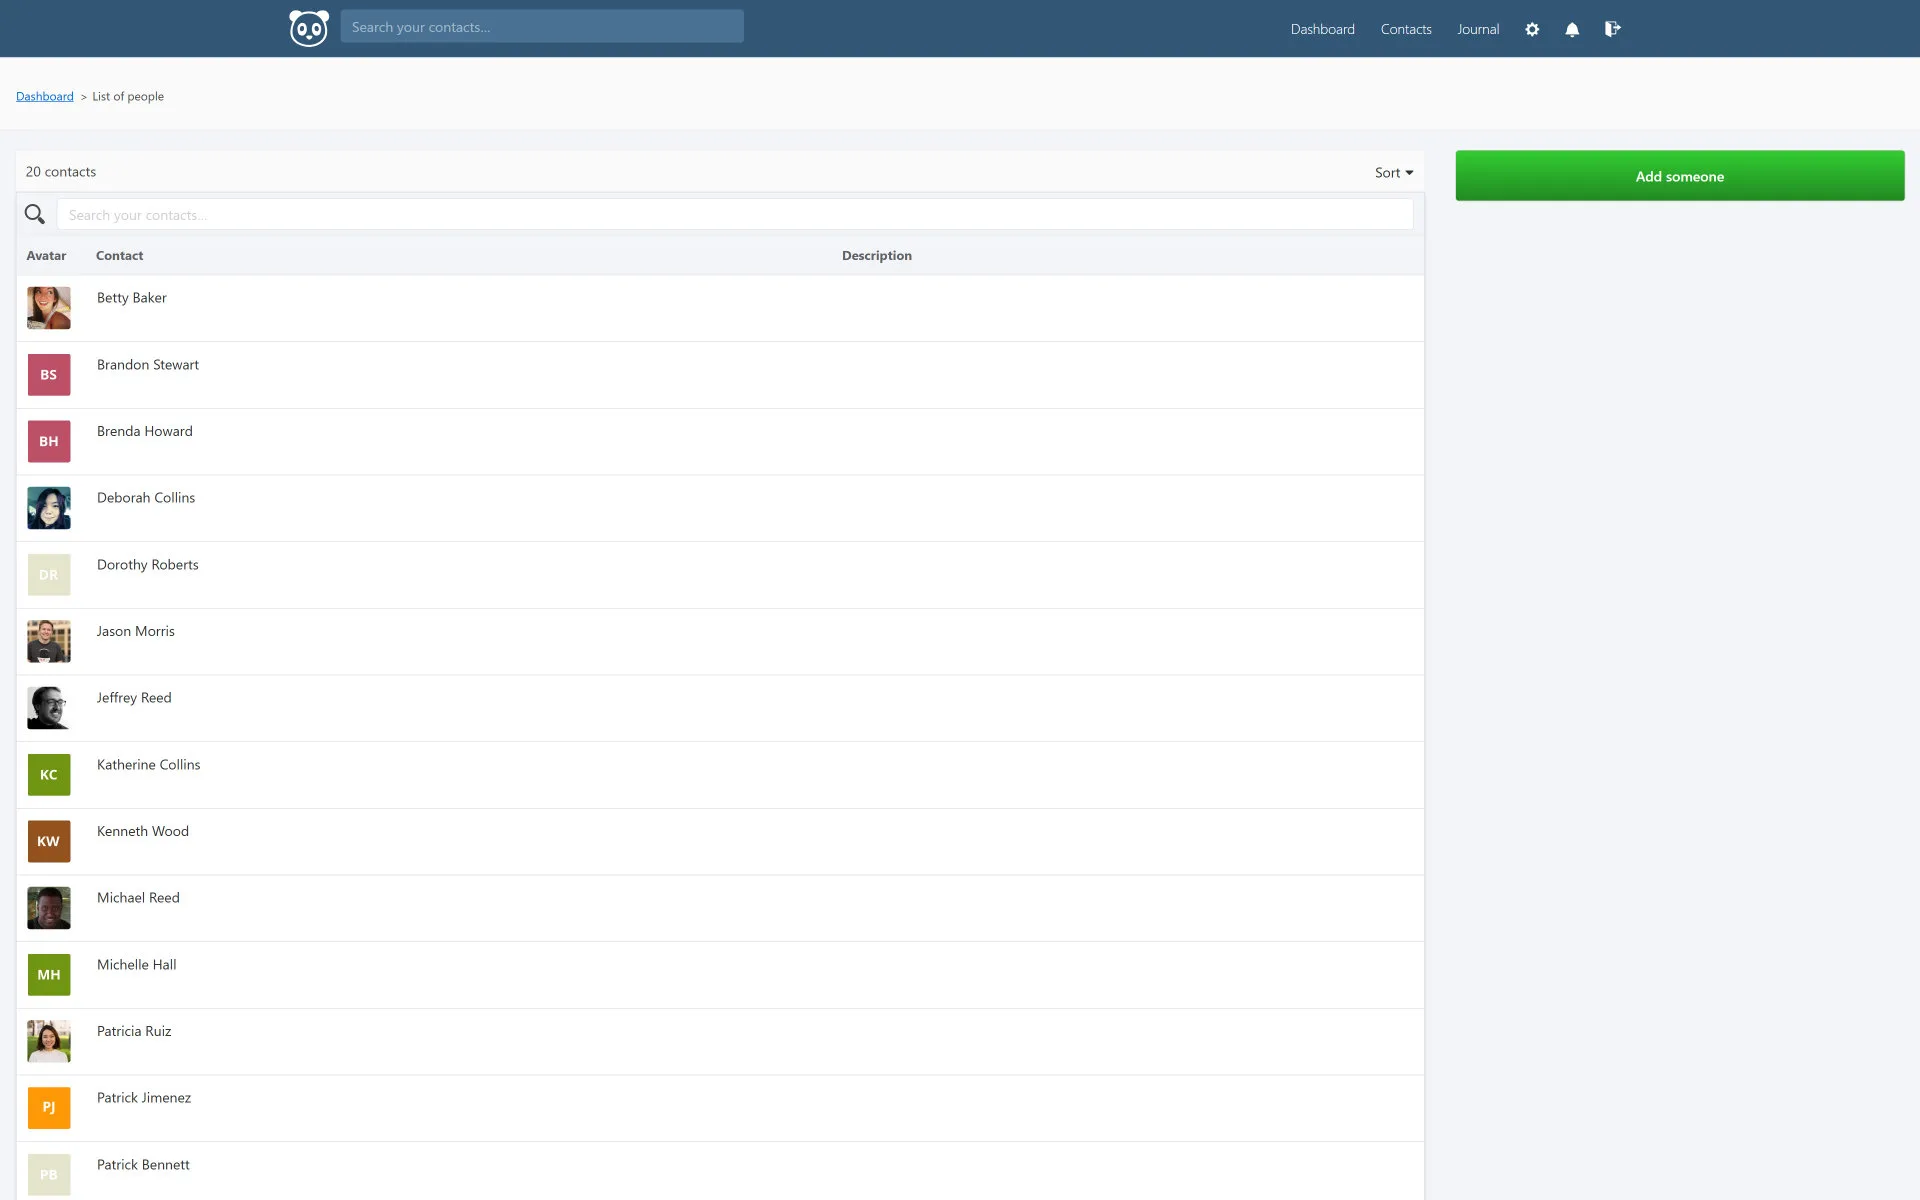This screenshot has height=1200, width=1920.
Task: Click the Dashboard breadcrumb link
Action: pyautogui.click(x=45, y=96)
